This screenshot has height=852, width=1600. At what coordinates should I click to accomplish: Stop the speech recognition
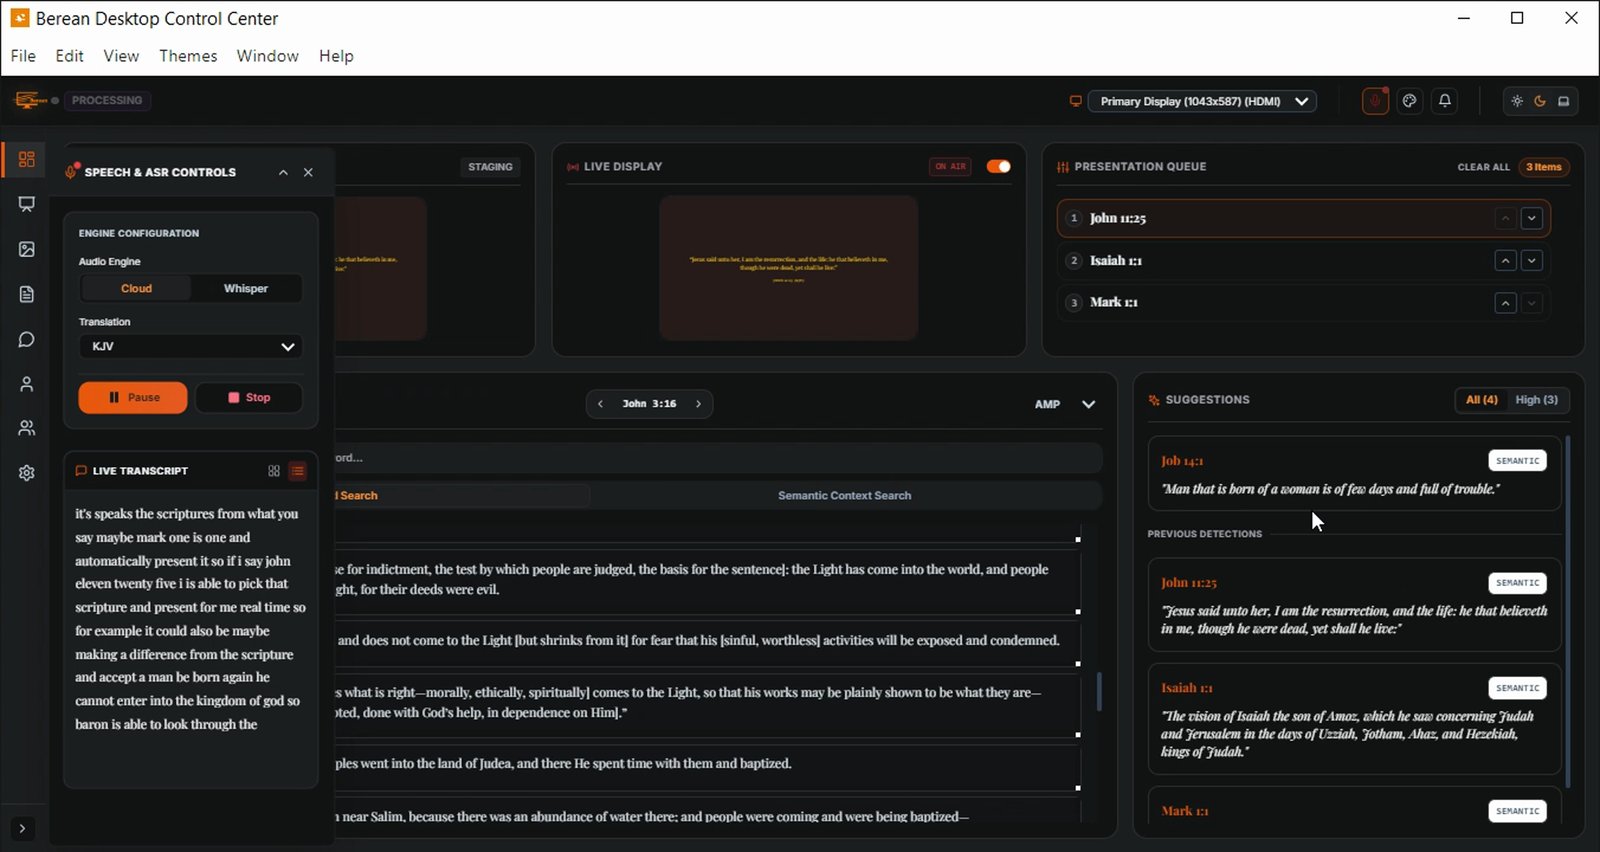pos(249,398)
